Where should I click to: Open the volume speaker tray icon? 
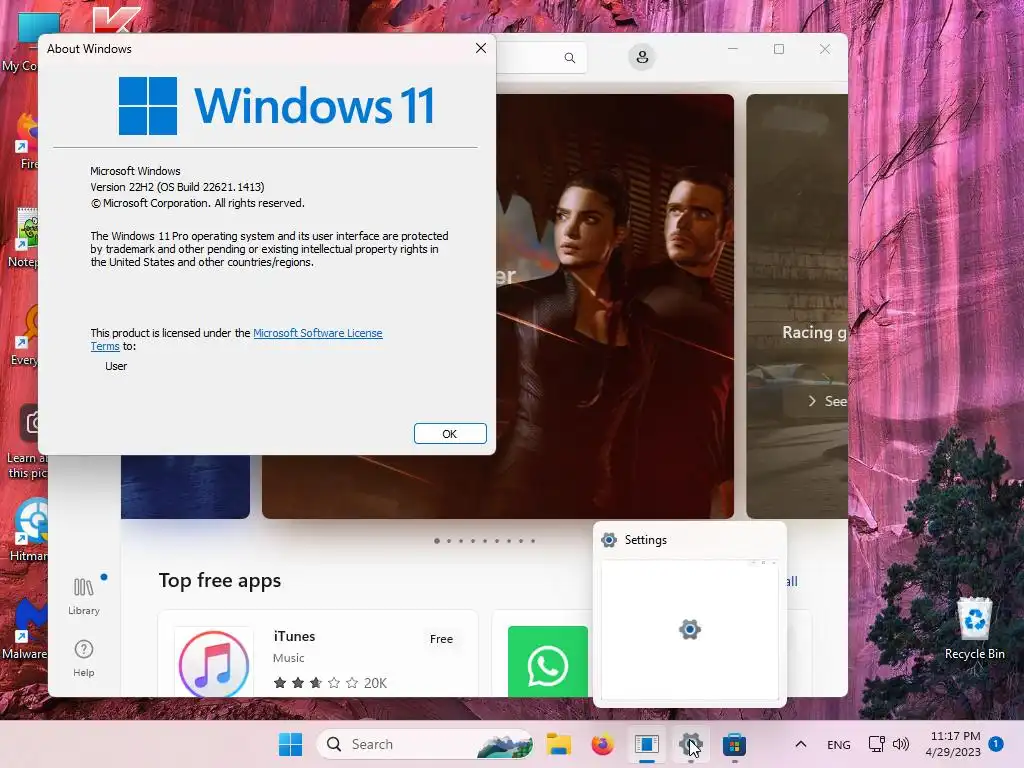(901, 744)
